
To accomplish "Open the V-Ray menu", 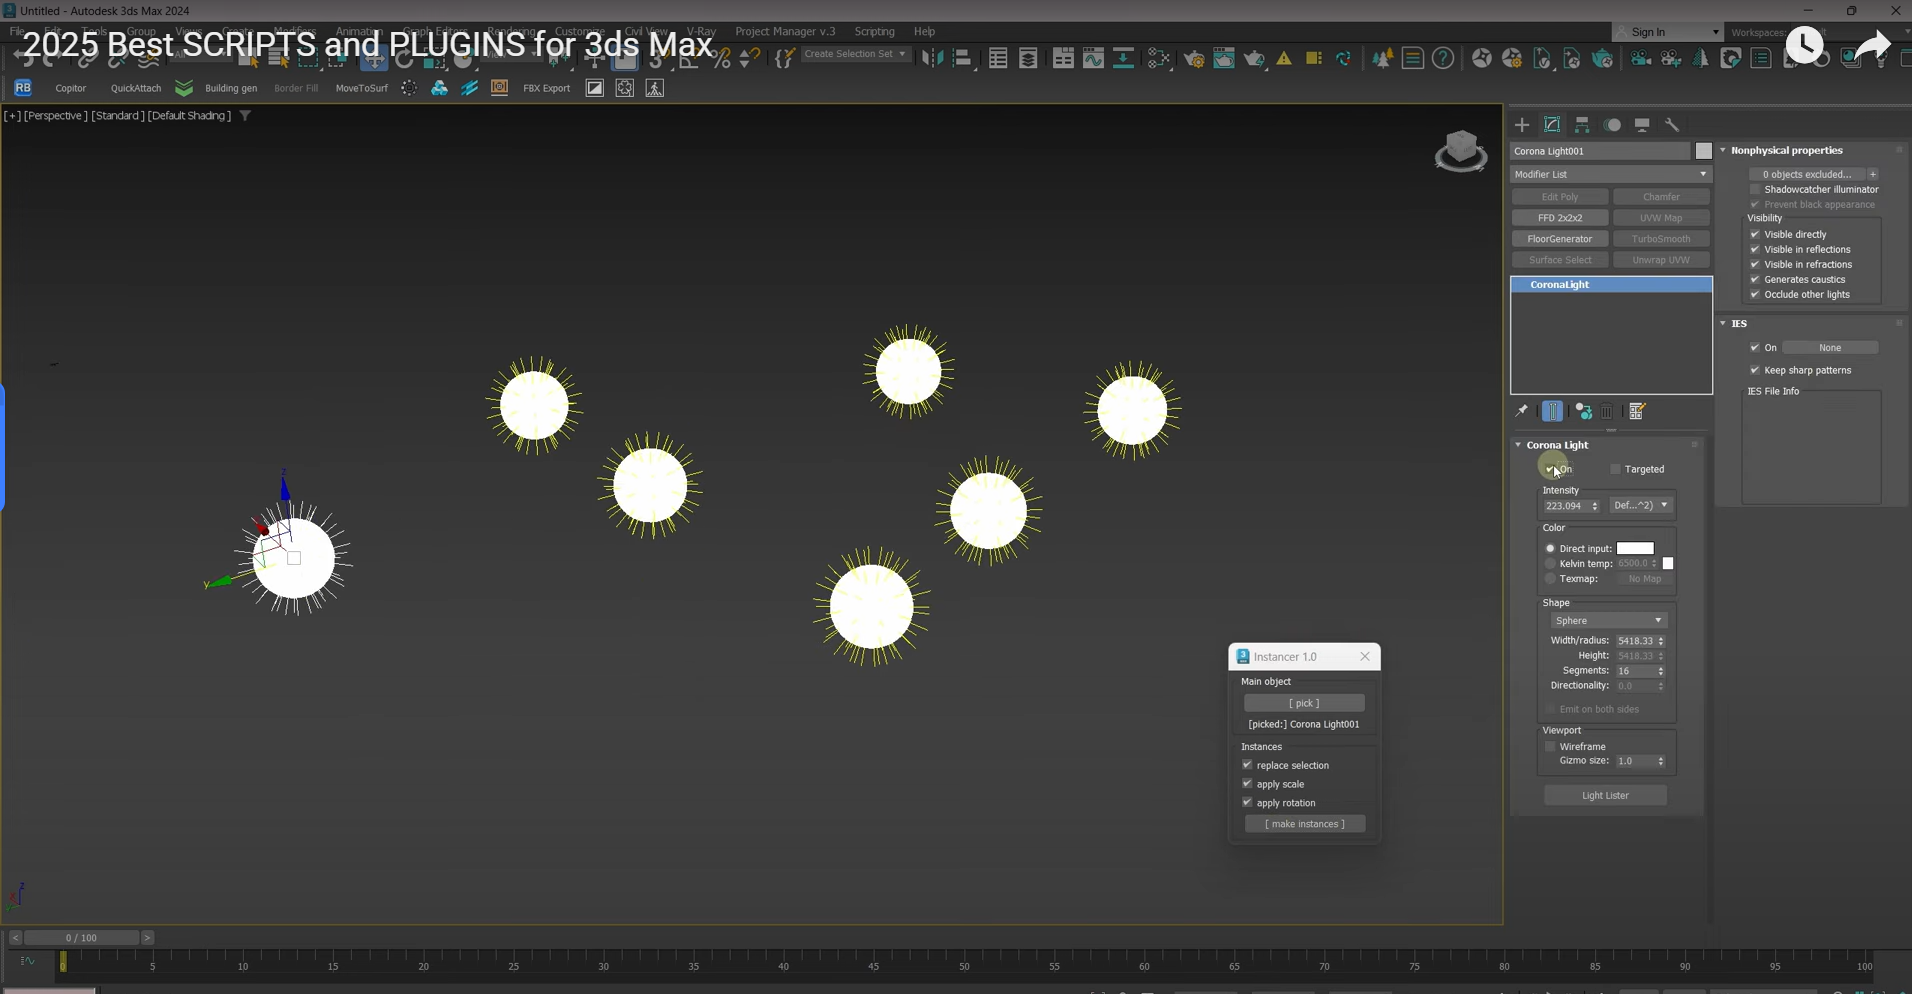I will tap(701, 32).
